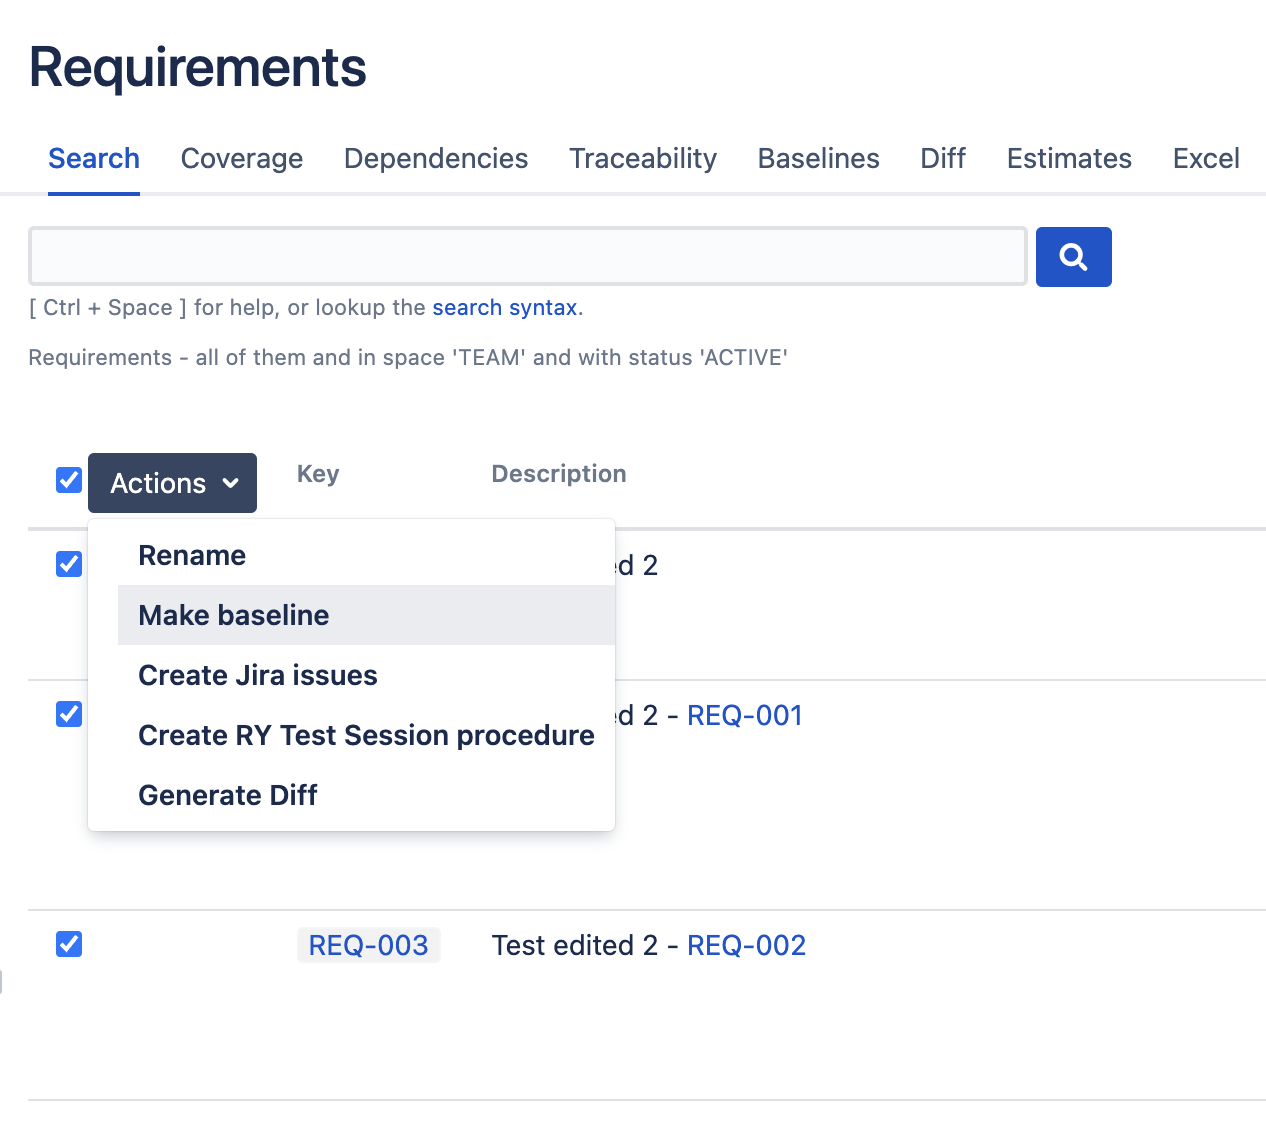Uncheck the checkbox for REQ-003 row
Image resolution: width=1266 pixels, height=1122 pixels.
point(69,944)
